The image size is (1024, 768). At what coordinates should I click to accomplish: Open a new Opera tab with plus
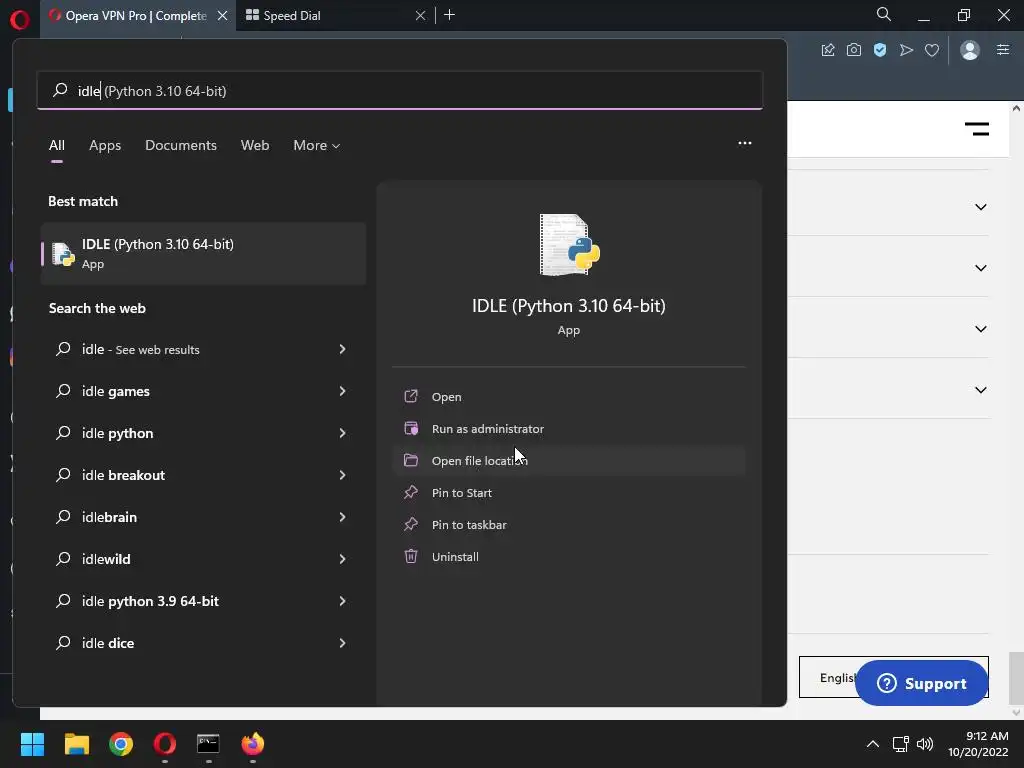[x=449, y=15]
